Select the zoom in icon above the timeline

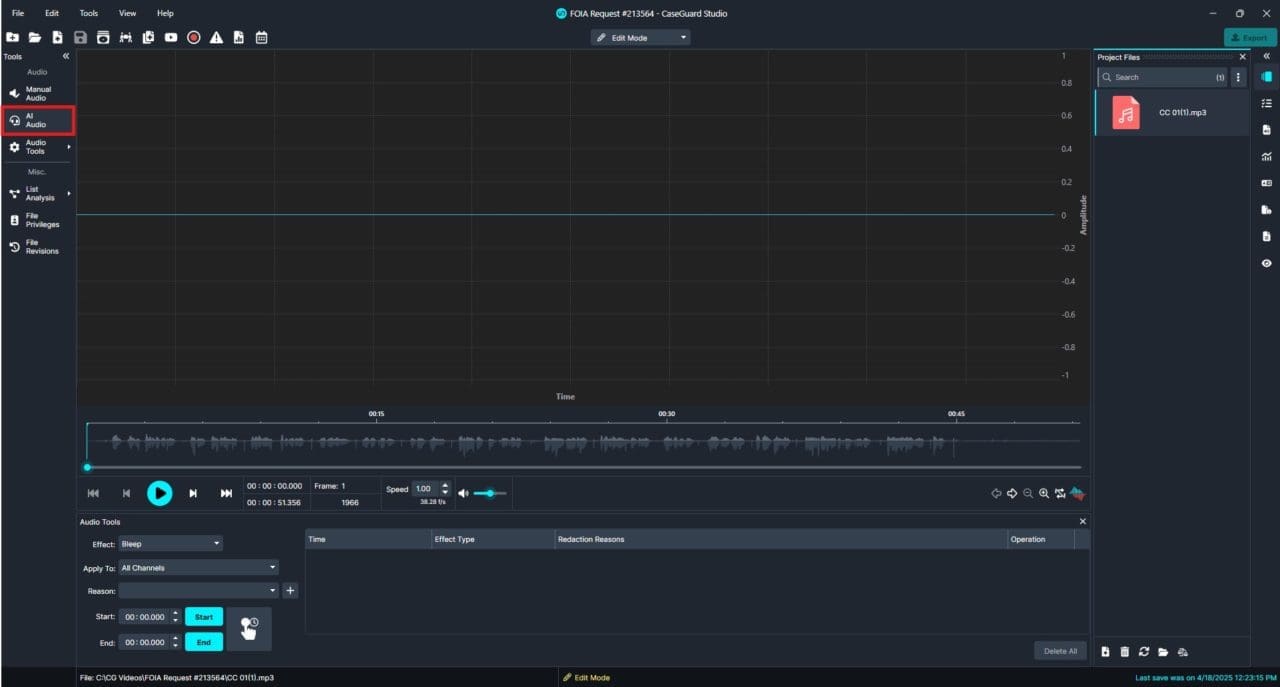click(x=1044, y=493)
